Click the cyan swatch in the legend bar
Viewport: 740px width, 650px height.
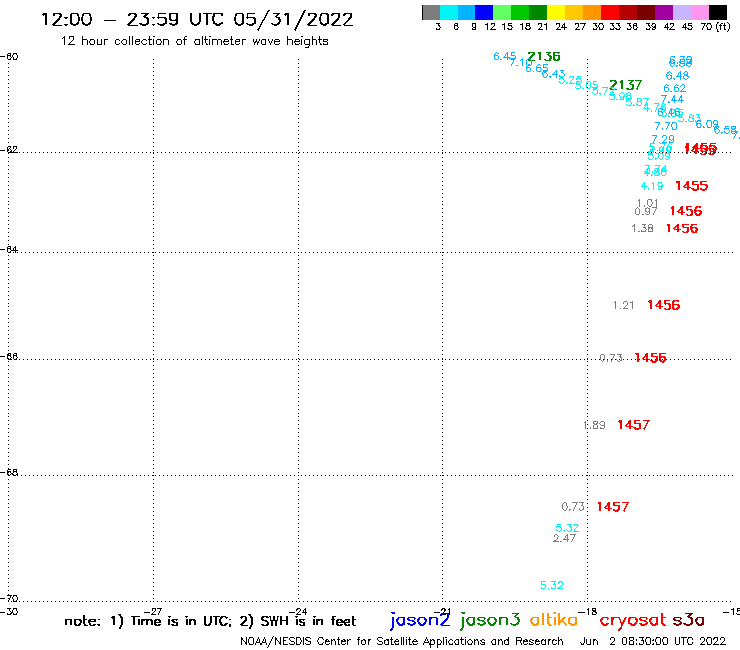point(449,12)
